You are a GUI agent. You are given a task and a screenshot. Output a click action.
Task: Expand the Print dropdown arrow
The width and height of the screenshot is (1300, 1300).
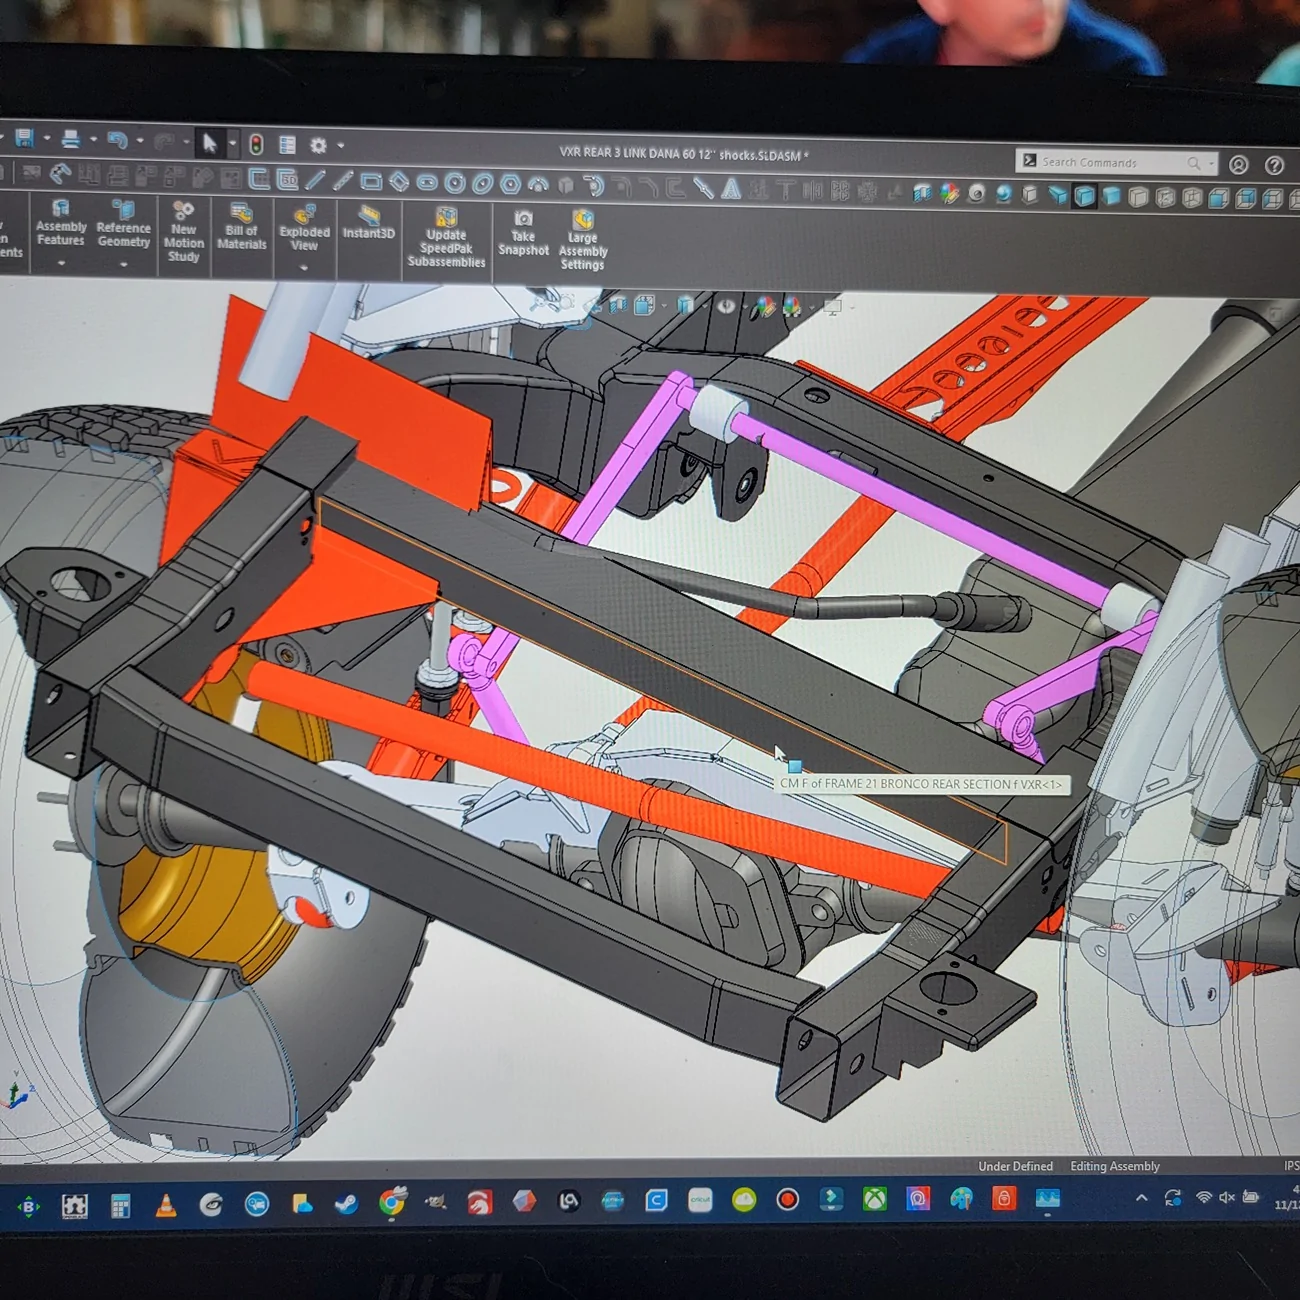pos(93,140)
